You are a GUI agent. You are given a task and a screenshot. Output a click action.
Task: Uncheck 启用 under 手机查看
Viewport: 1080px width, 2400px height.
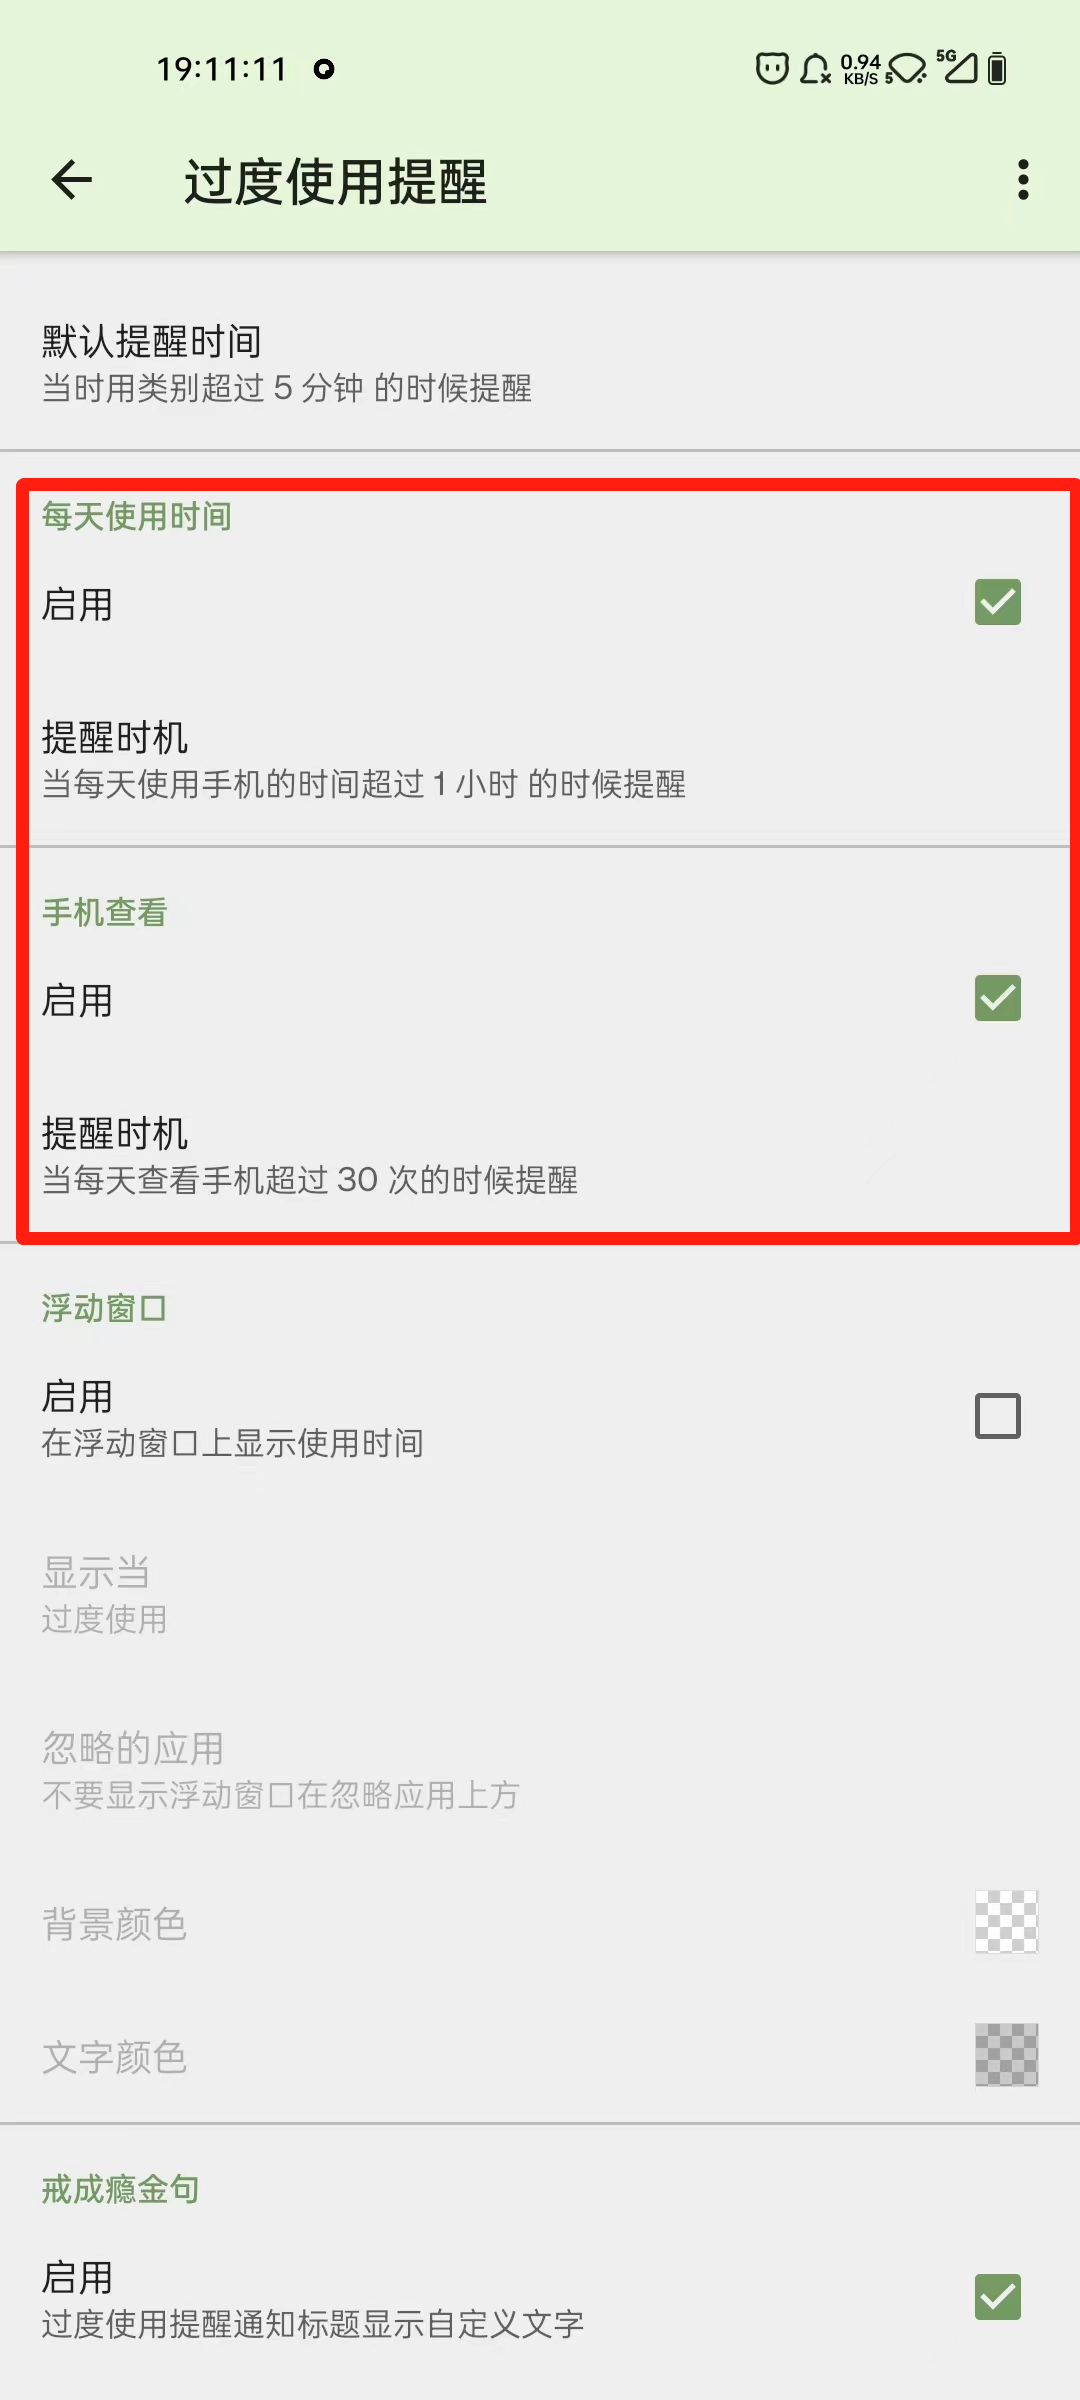pyautogui.click(x=997, y=998)
